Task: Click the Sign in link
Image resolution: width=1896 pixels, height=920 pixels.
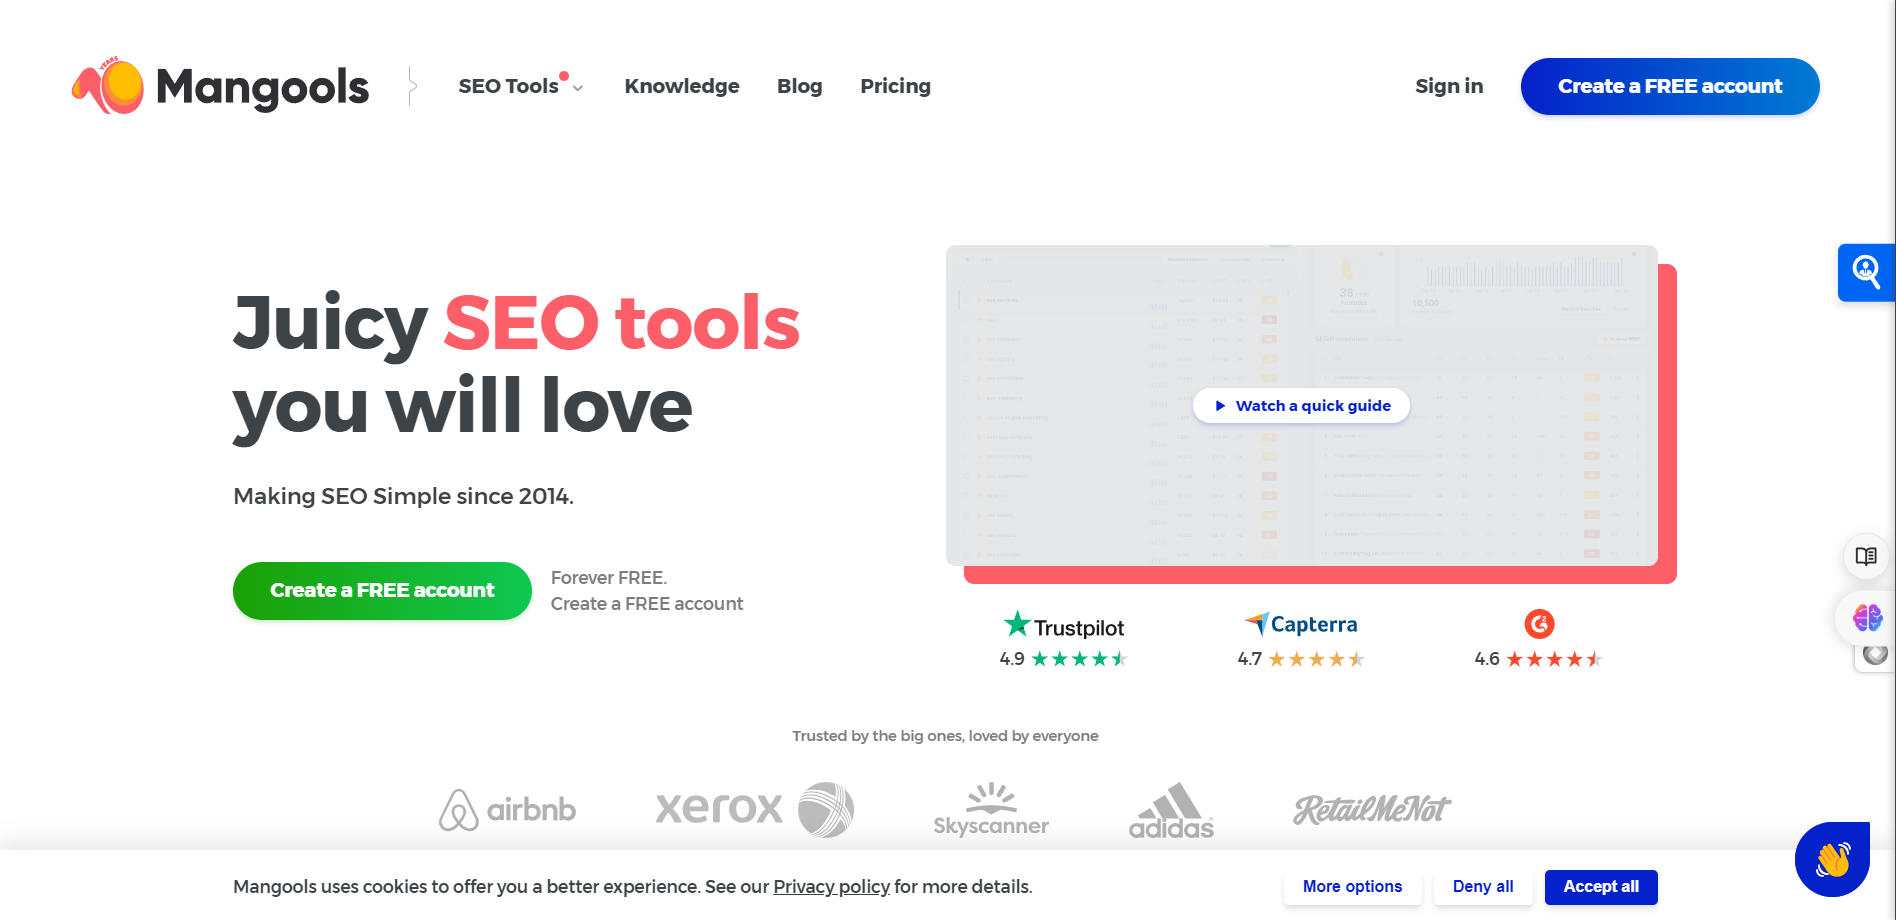Action: (x=1449, y=86)
